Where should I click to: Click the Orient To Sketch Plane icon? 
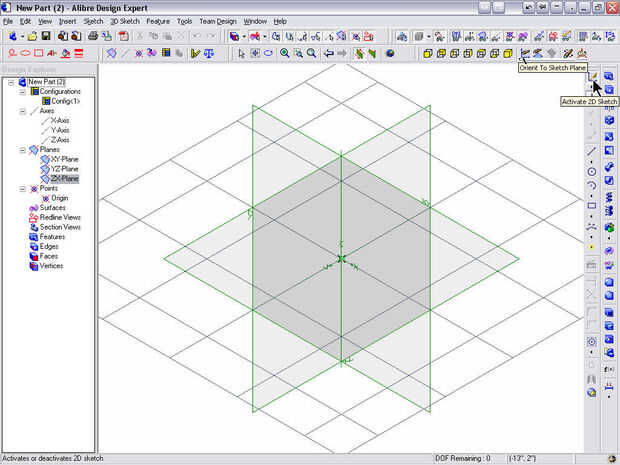(x=525, y=53)
